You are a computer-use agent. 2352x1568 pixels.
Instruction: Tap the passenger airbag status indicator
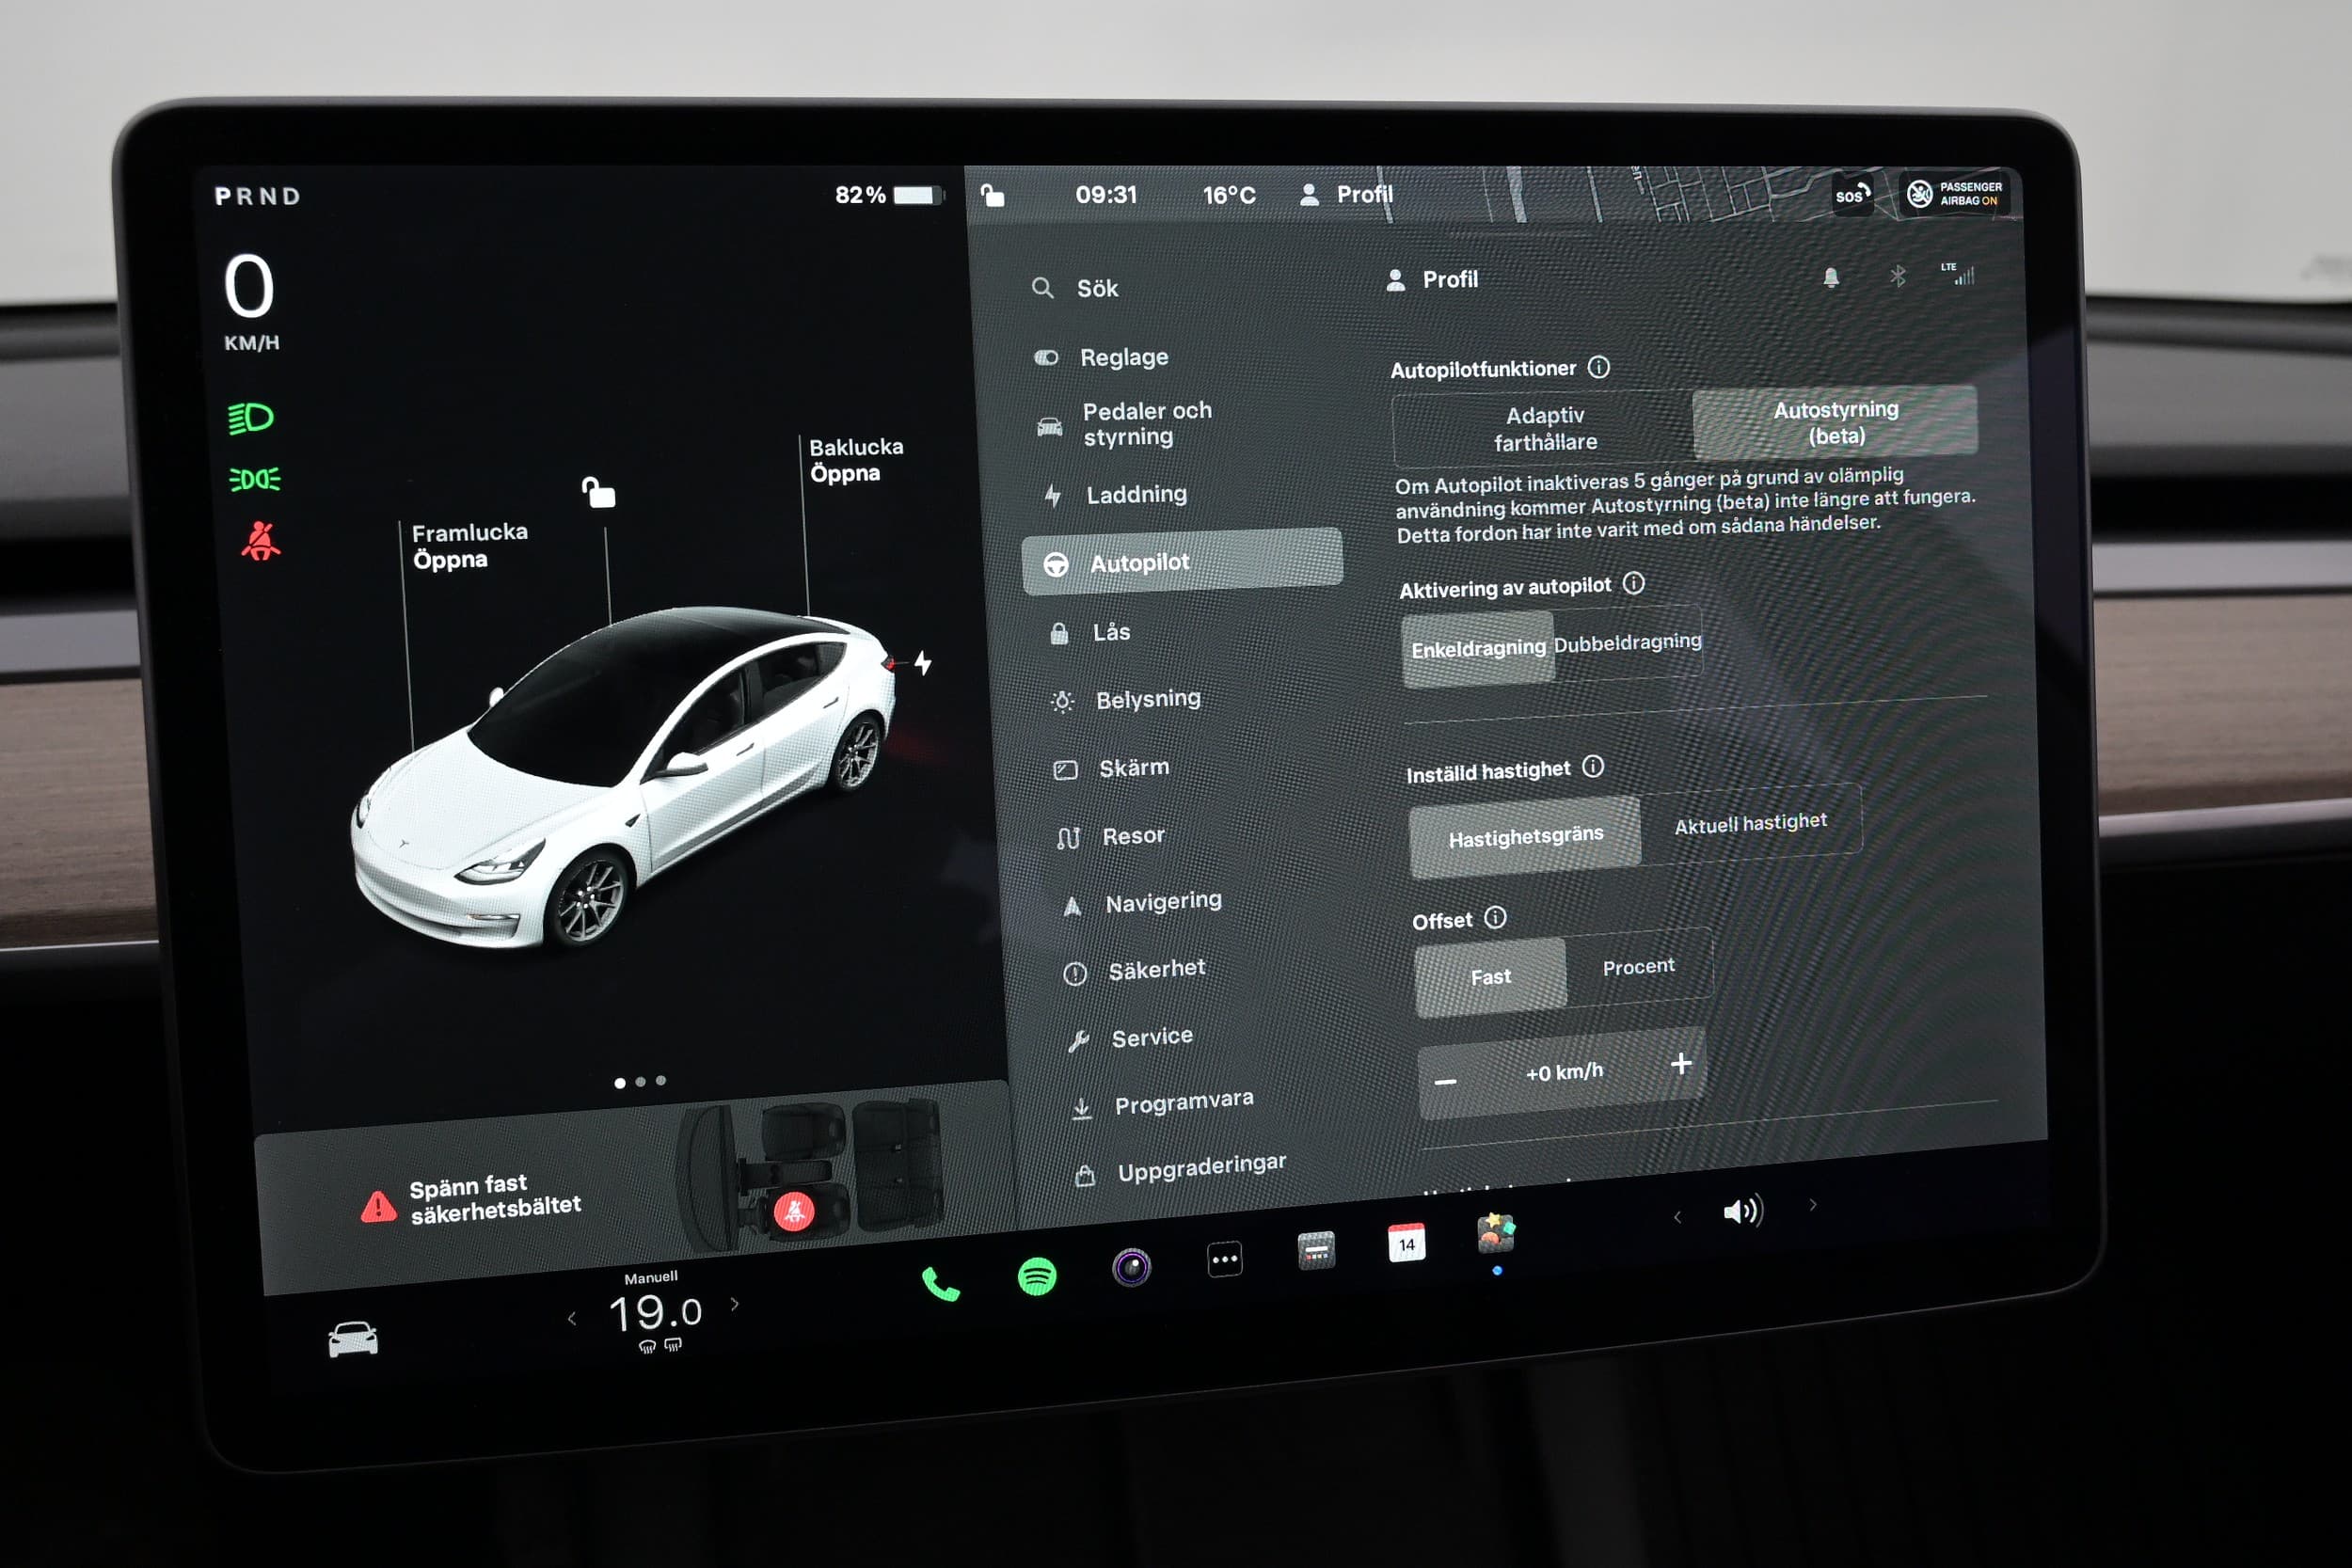[x=1953, y=194]
